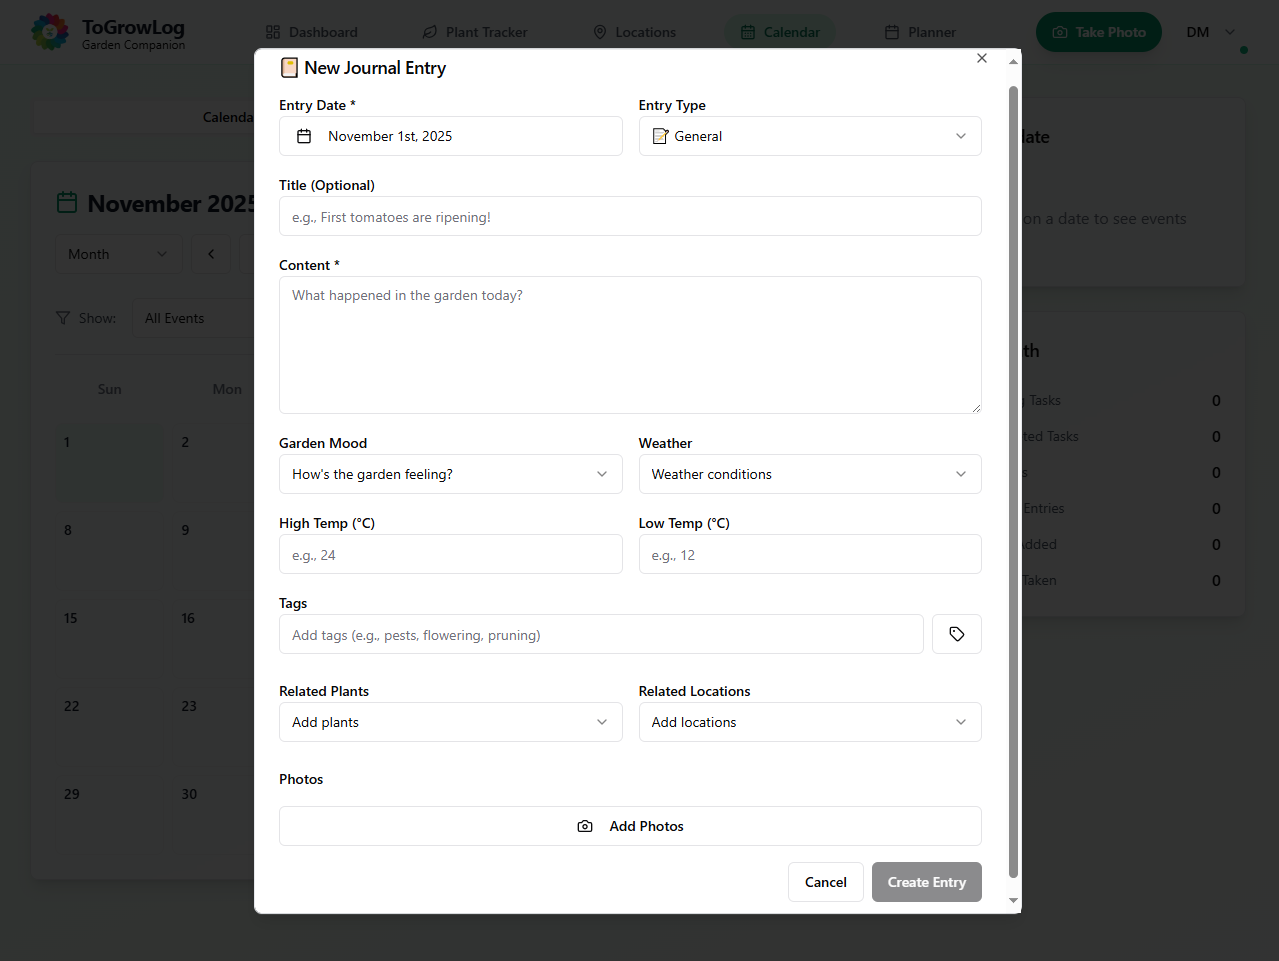Screen dimensions: 1279x961
Task: Click the ToGrowLog flower logo
Action: (x=50, y=32)
